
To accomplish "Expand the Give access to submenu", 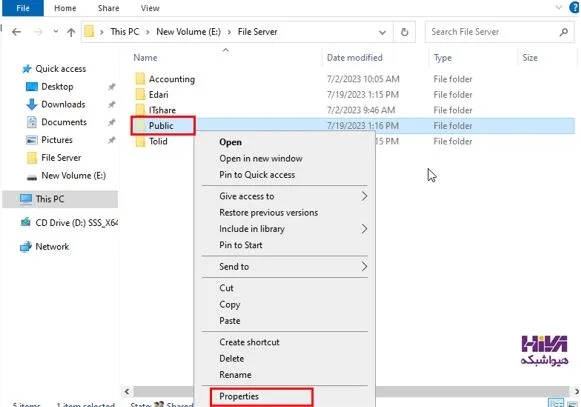I will [x=364, y=196].
